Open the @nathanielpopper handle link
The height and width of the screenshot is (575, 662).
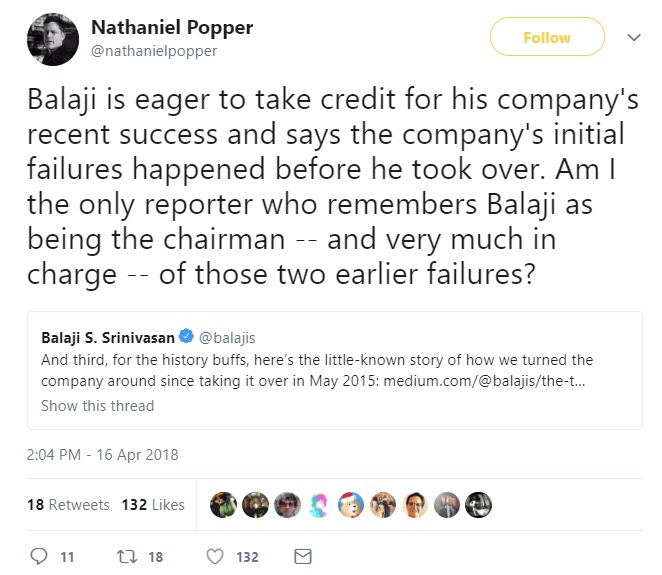click(x=154, y=51)
